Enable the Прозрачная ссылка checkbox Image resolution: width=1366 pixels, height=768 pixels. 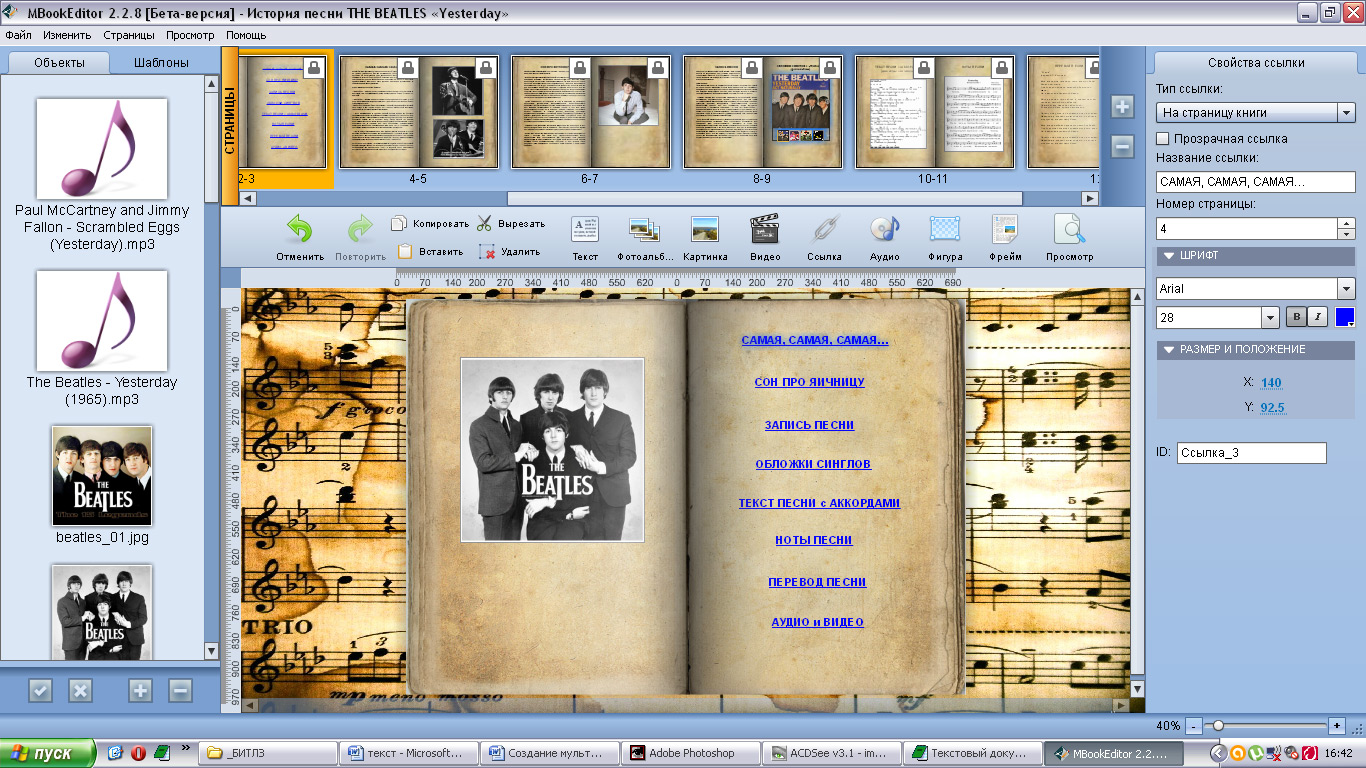click(x=1163, y=138)
